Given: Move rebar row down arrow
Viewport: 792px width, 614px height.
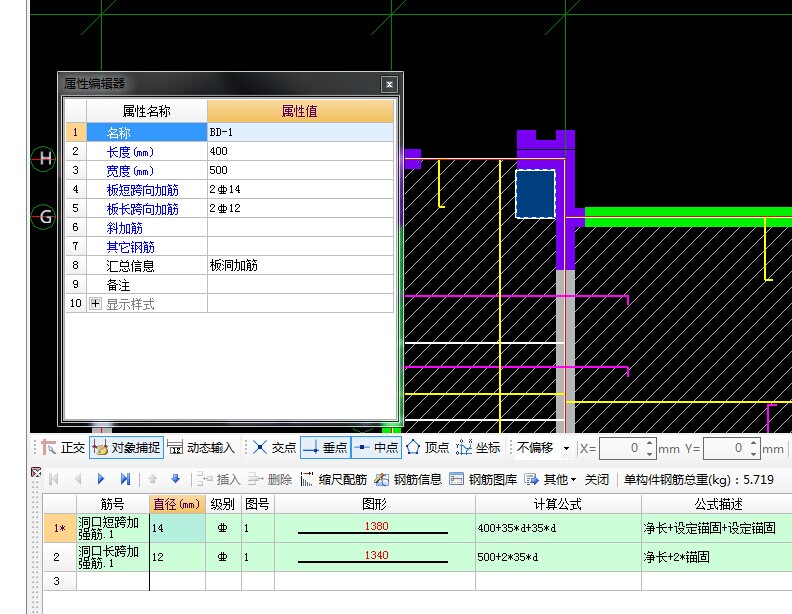Looking at the screenshot, I should point(175,479).
